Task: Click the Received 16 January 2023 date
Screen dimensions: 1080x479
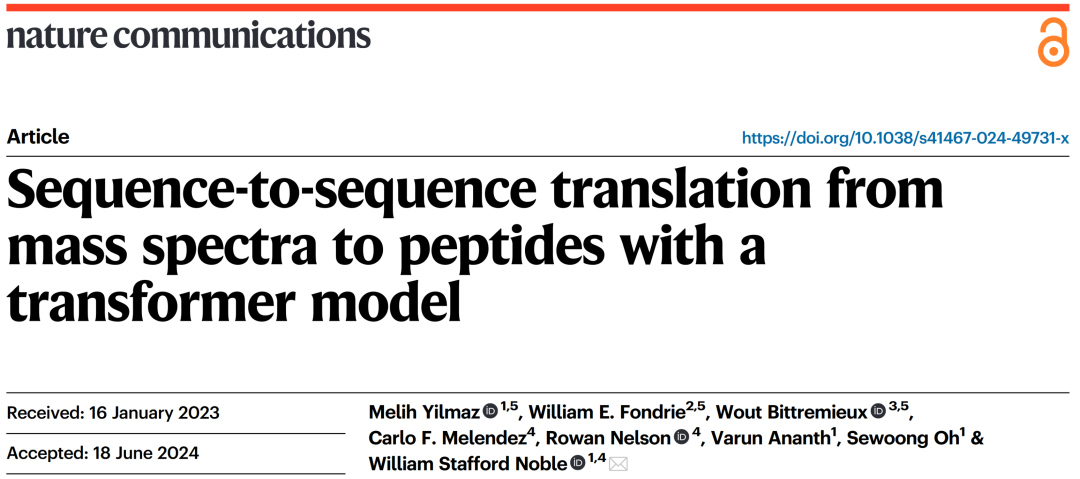Action: (113, 414)
